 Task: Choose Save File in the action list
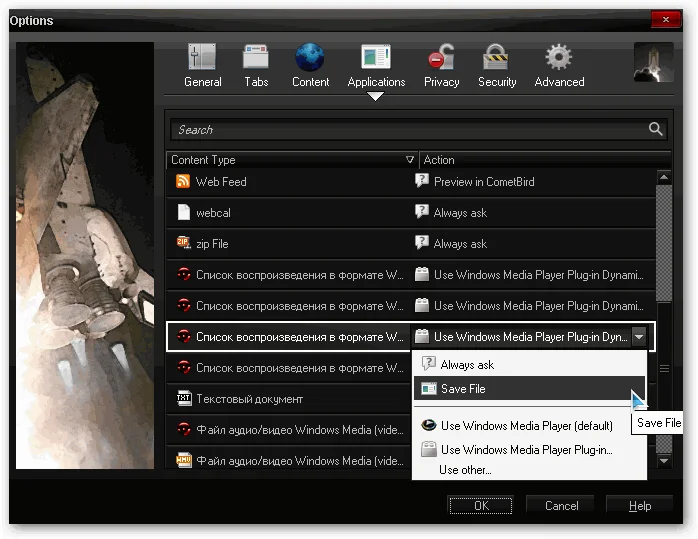point(463,389)
